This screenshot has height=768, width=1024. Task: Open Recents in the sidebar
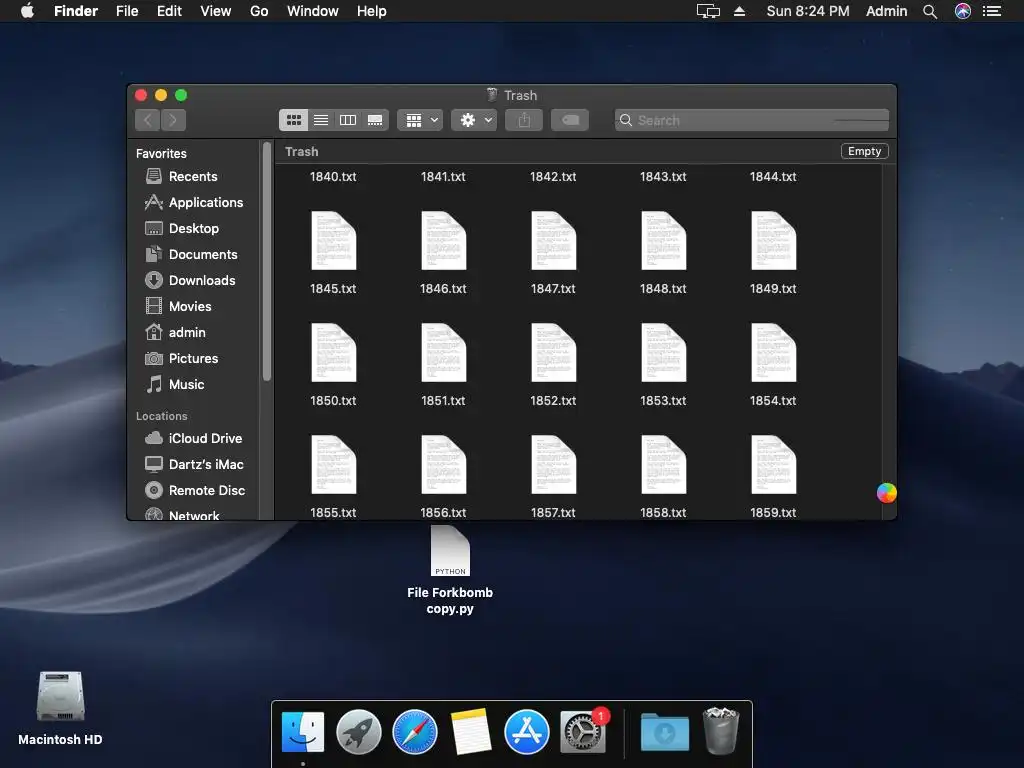coord(193,176)
